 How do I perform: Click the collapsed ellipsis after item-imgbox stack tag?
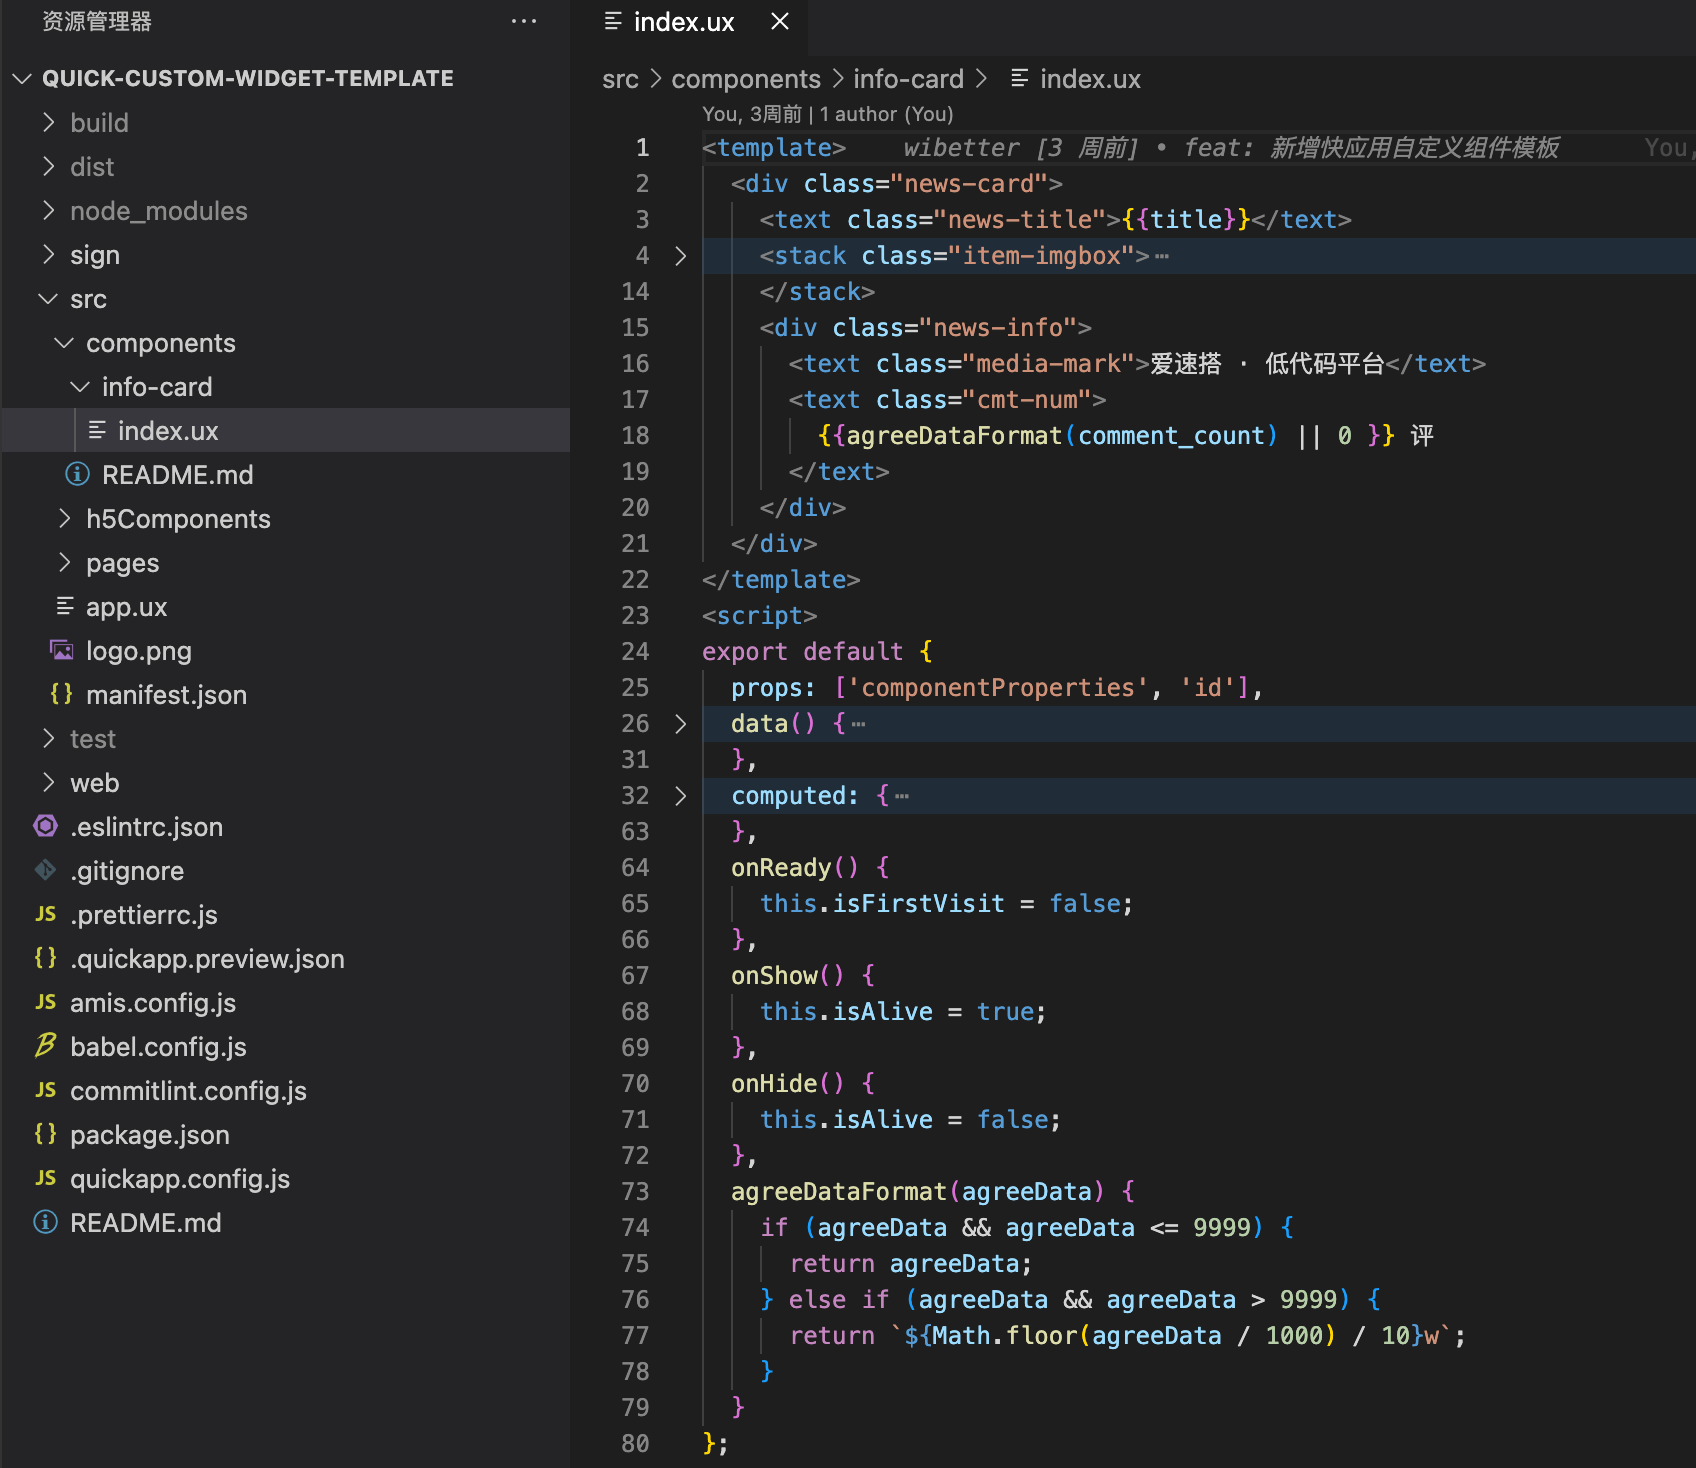pos(1162,256)
